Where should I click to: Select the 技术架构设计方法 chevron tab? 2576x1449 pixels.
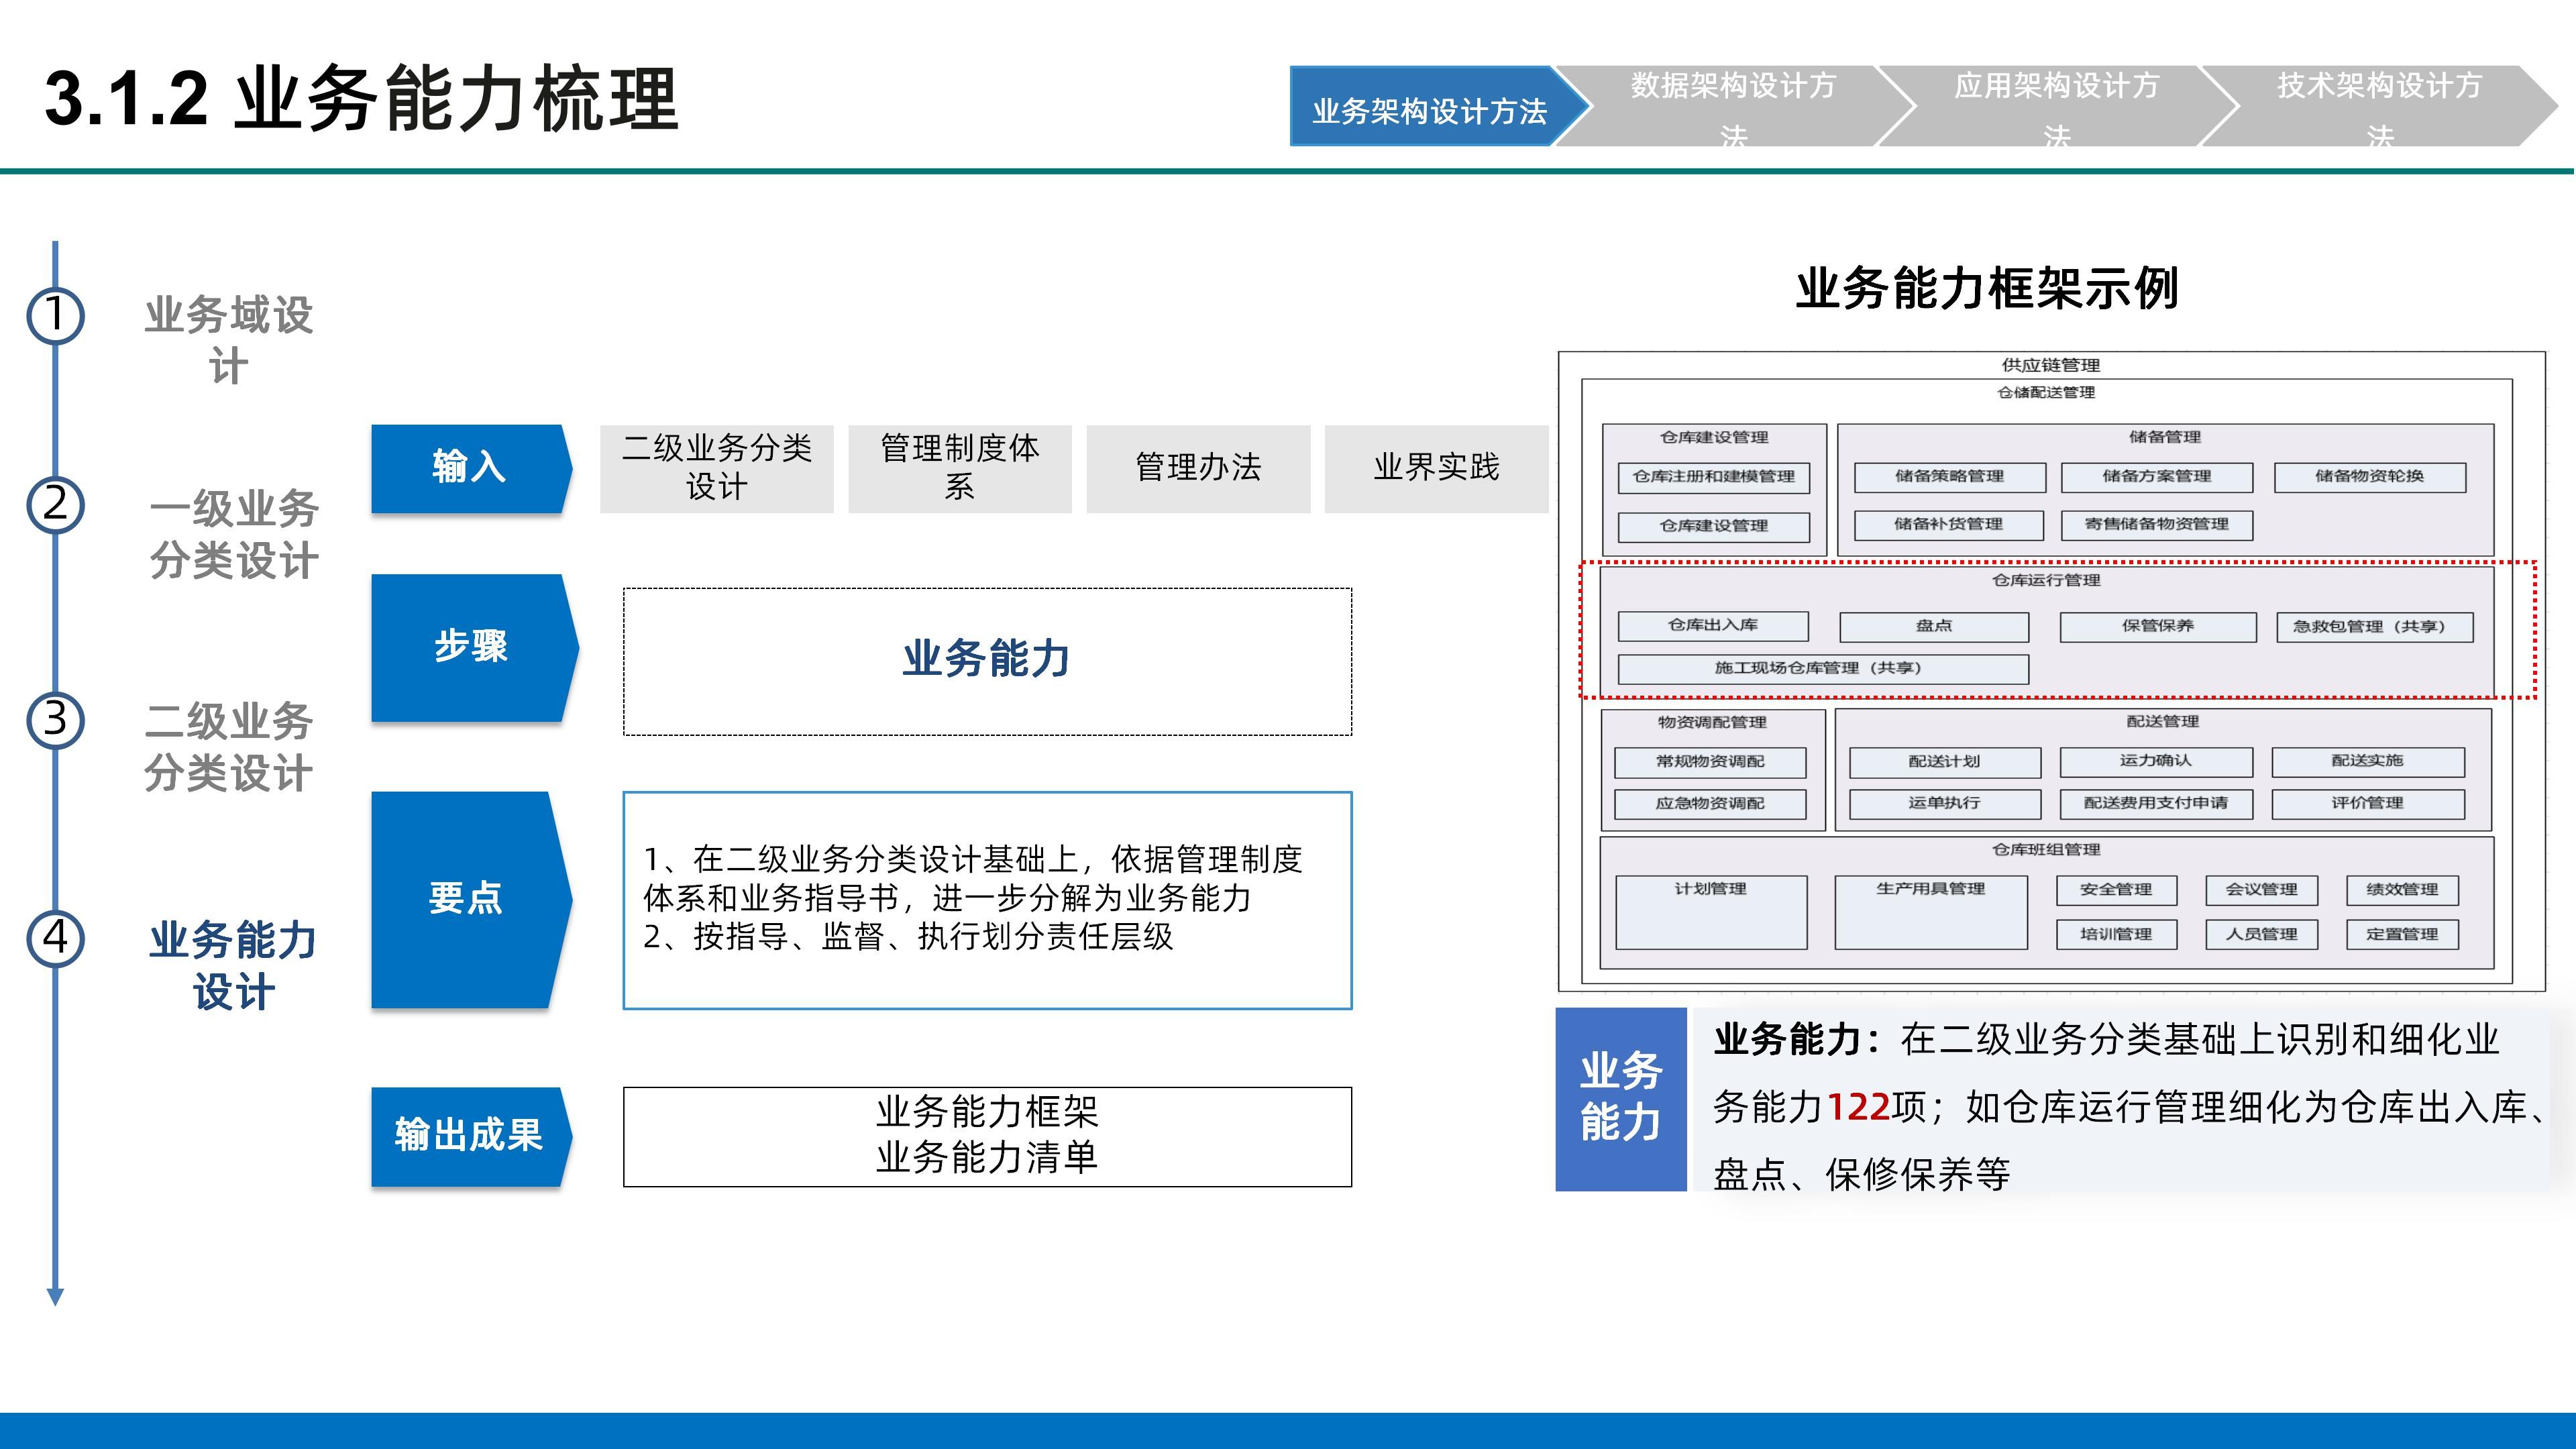click(x=2380, y=107)
